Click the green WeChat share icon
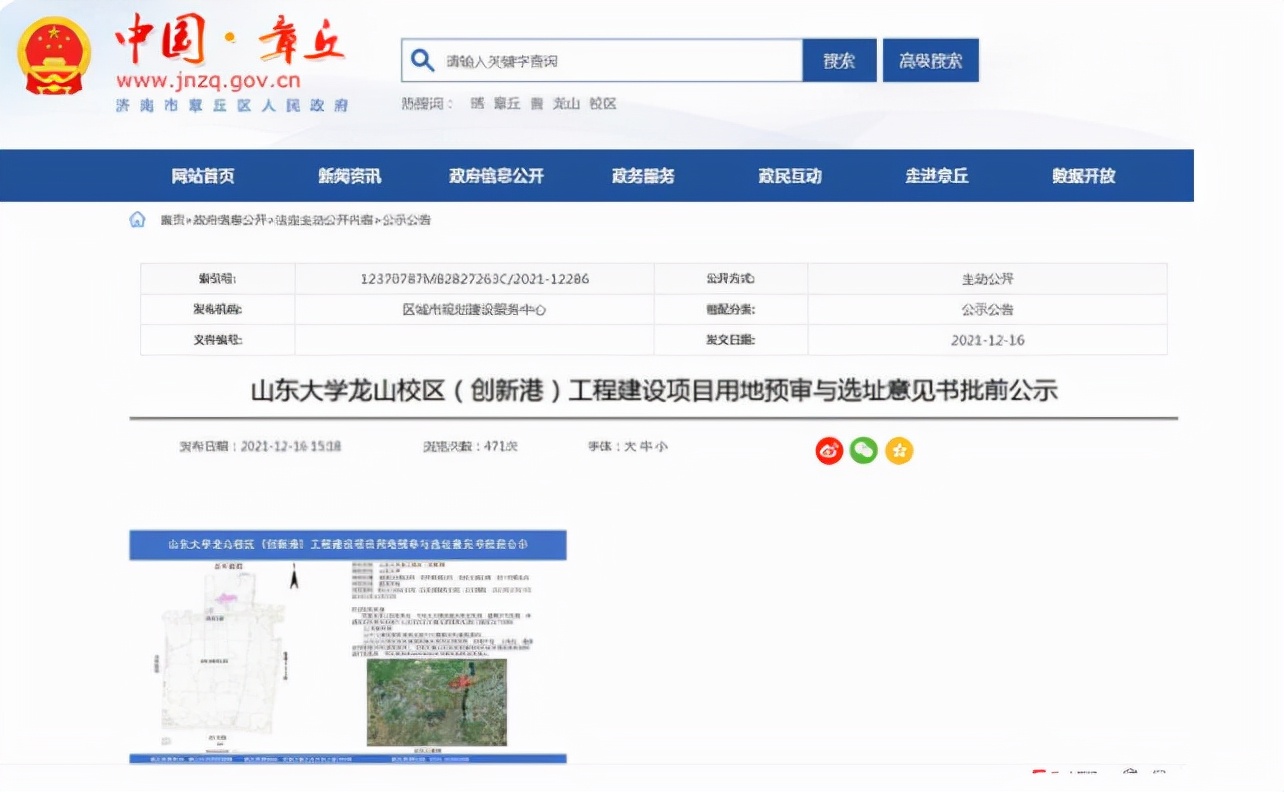 point(863,450)
